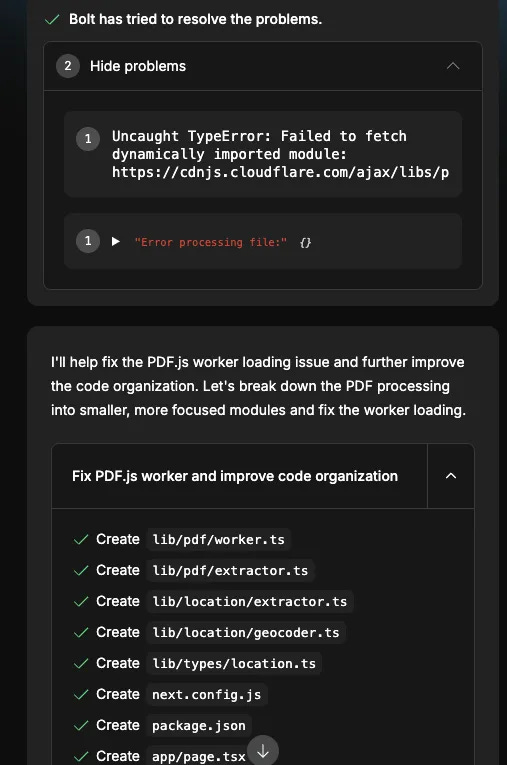The height and width of the screenshot is (765, 507).
Task: Click the count badge beside Error processing file
Action: coord(88,241)
